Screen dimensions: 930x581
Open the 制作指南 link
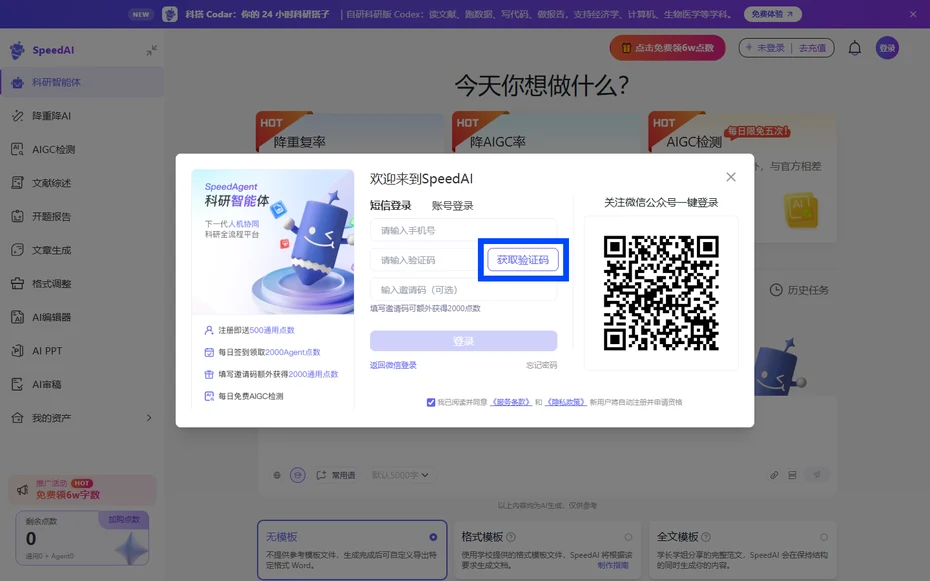(x=613, y=566)
